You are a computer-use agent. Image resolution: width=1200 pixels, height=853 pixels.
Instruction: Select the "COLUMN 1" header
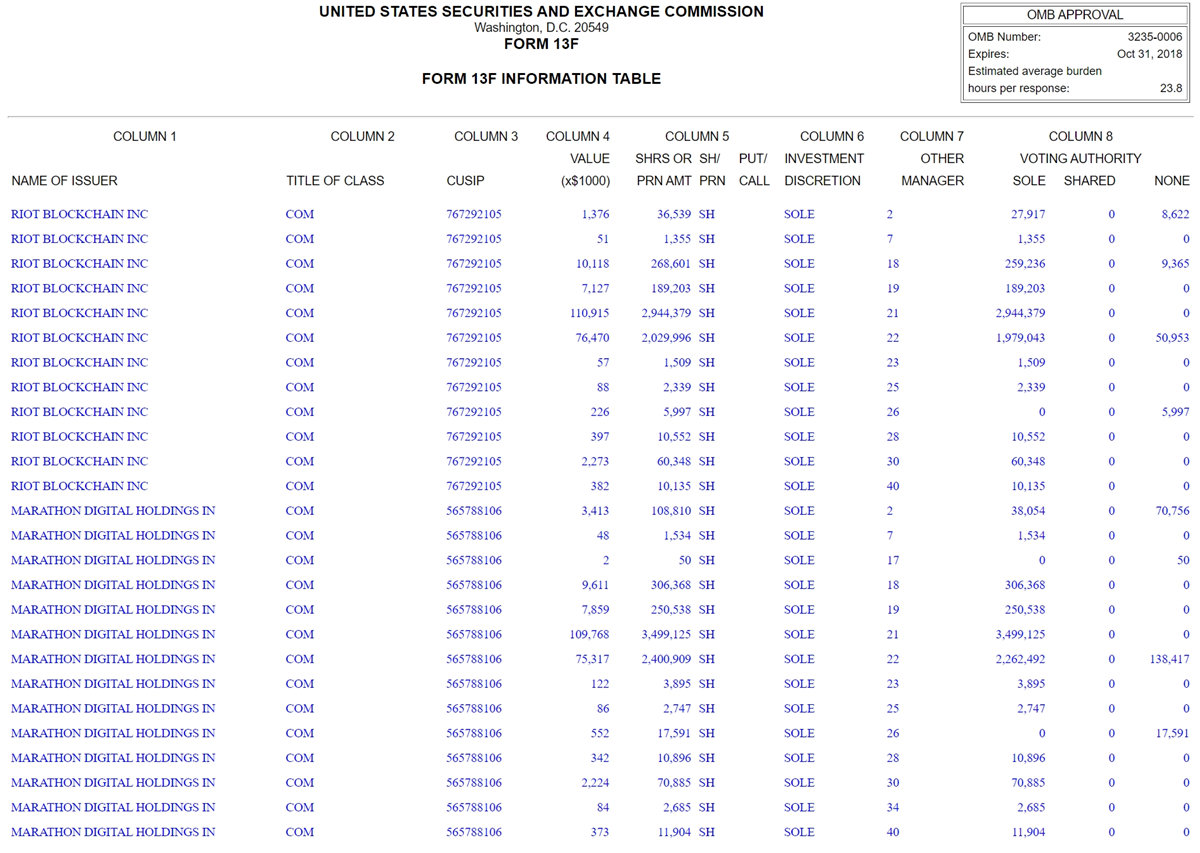[145, 136]
